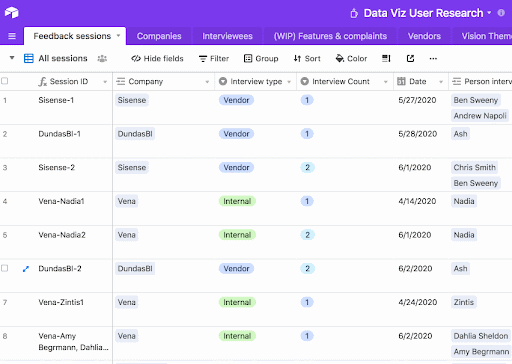Expand the DundasBI-2 record with arrow icon
512x364 pixels.
click(x=26, y=269)
